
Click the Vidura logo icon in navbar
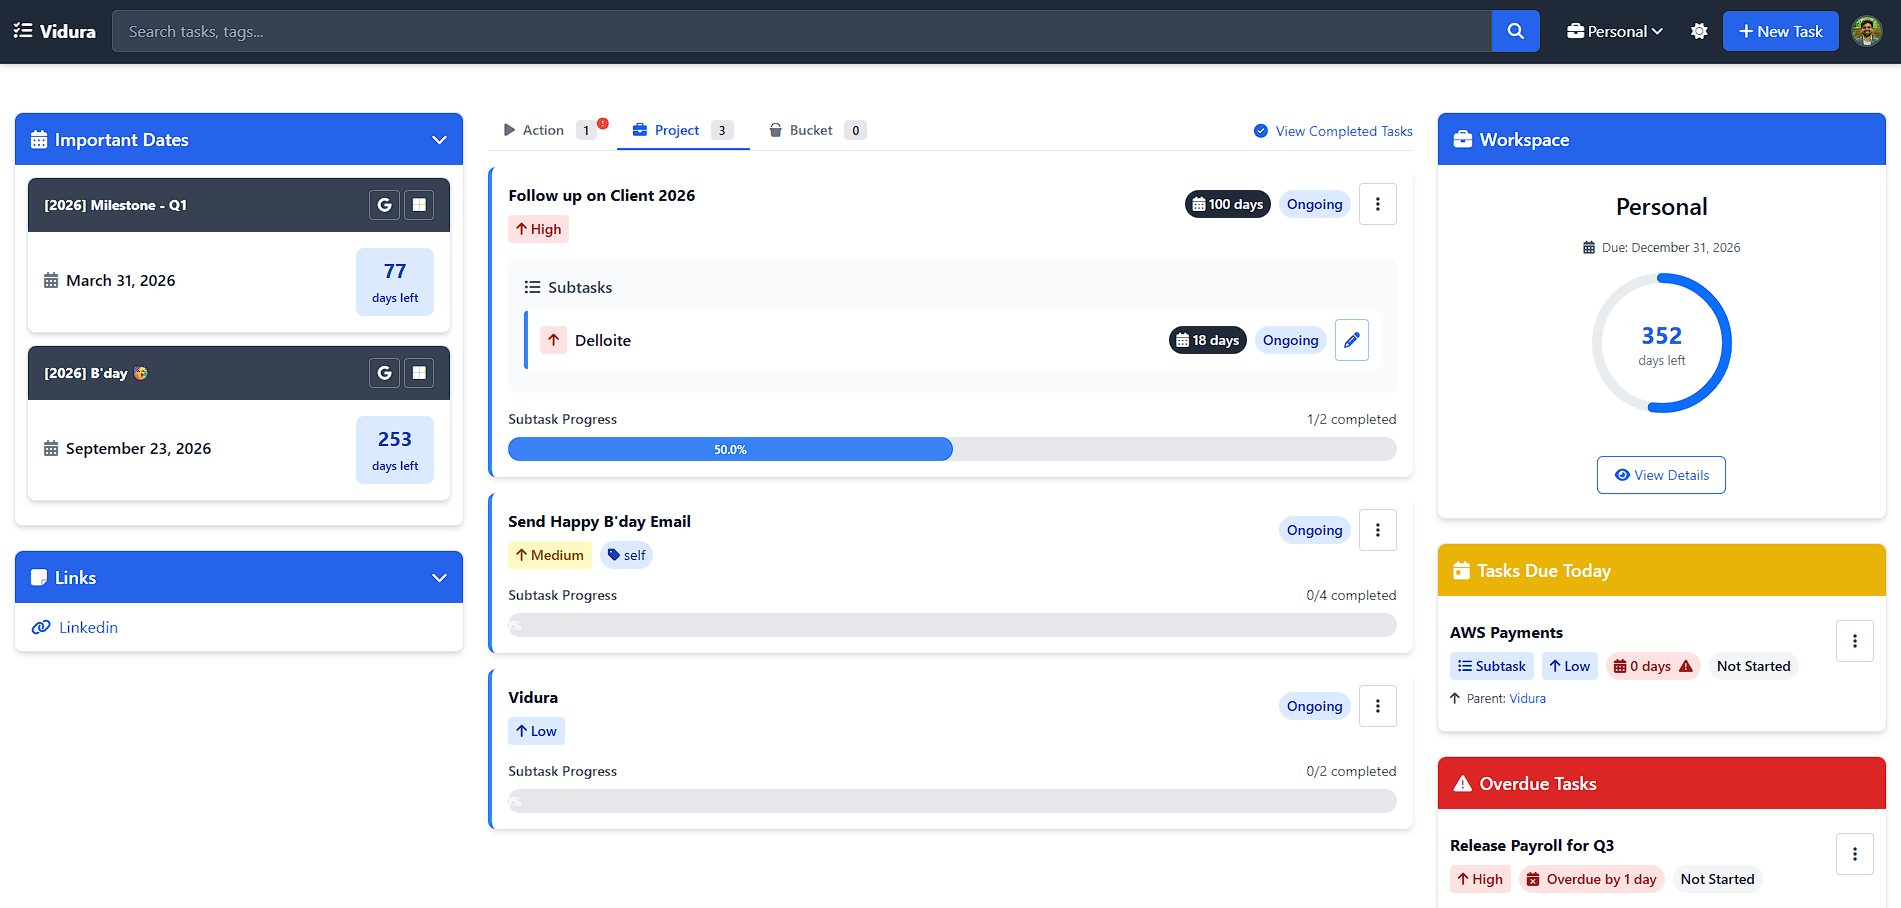pyautogui.click(x=24, y=31)
